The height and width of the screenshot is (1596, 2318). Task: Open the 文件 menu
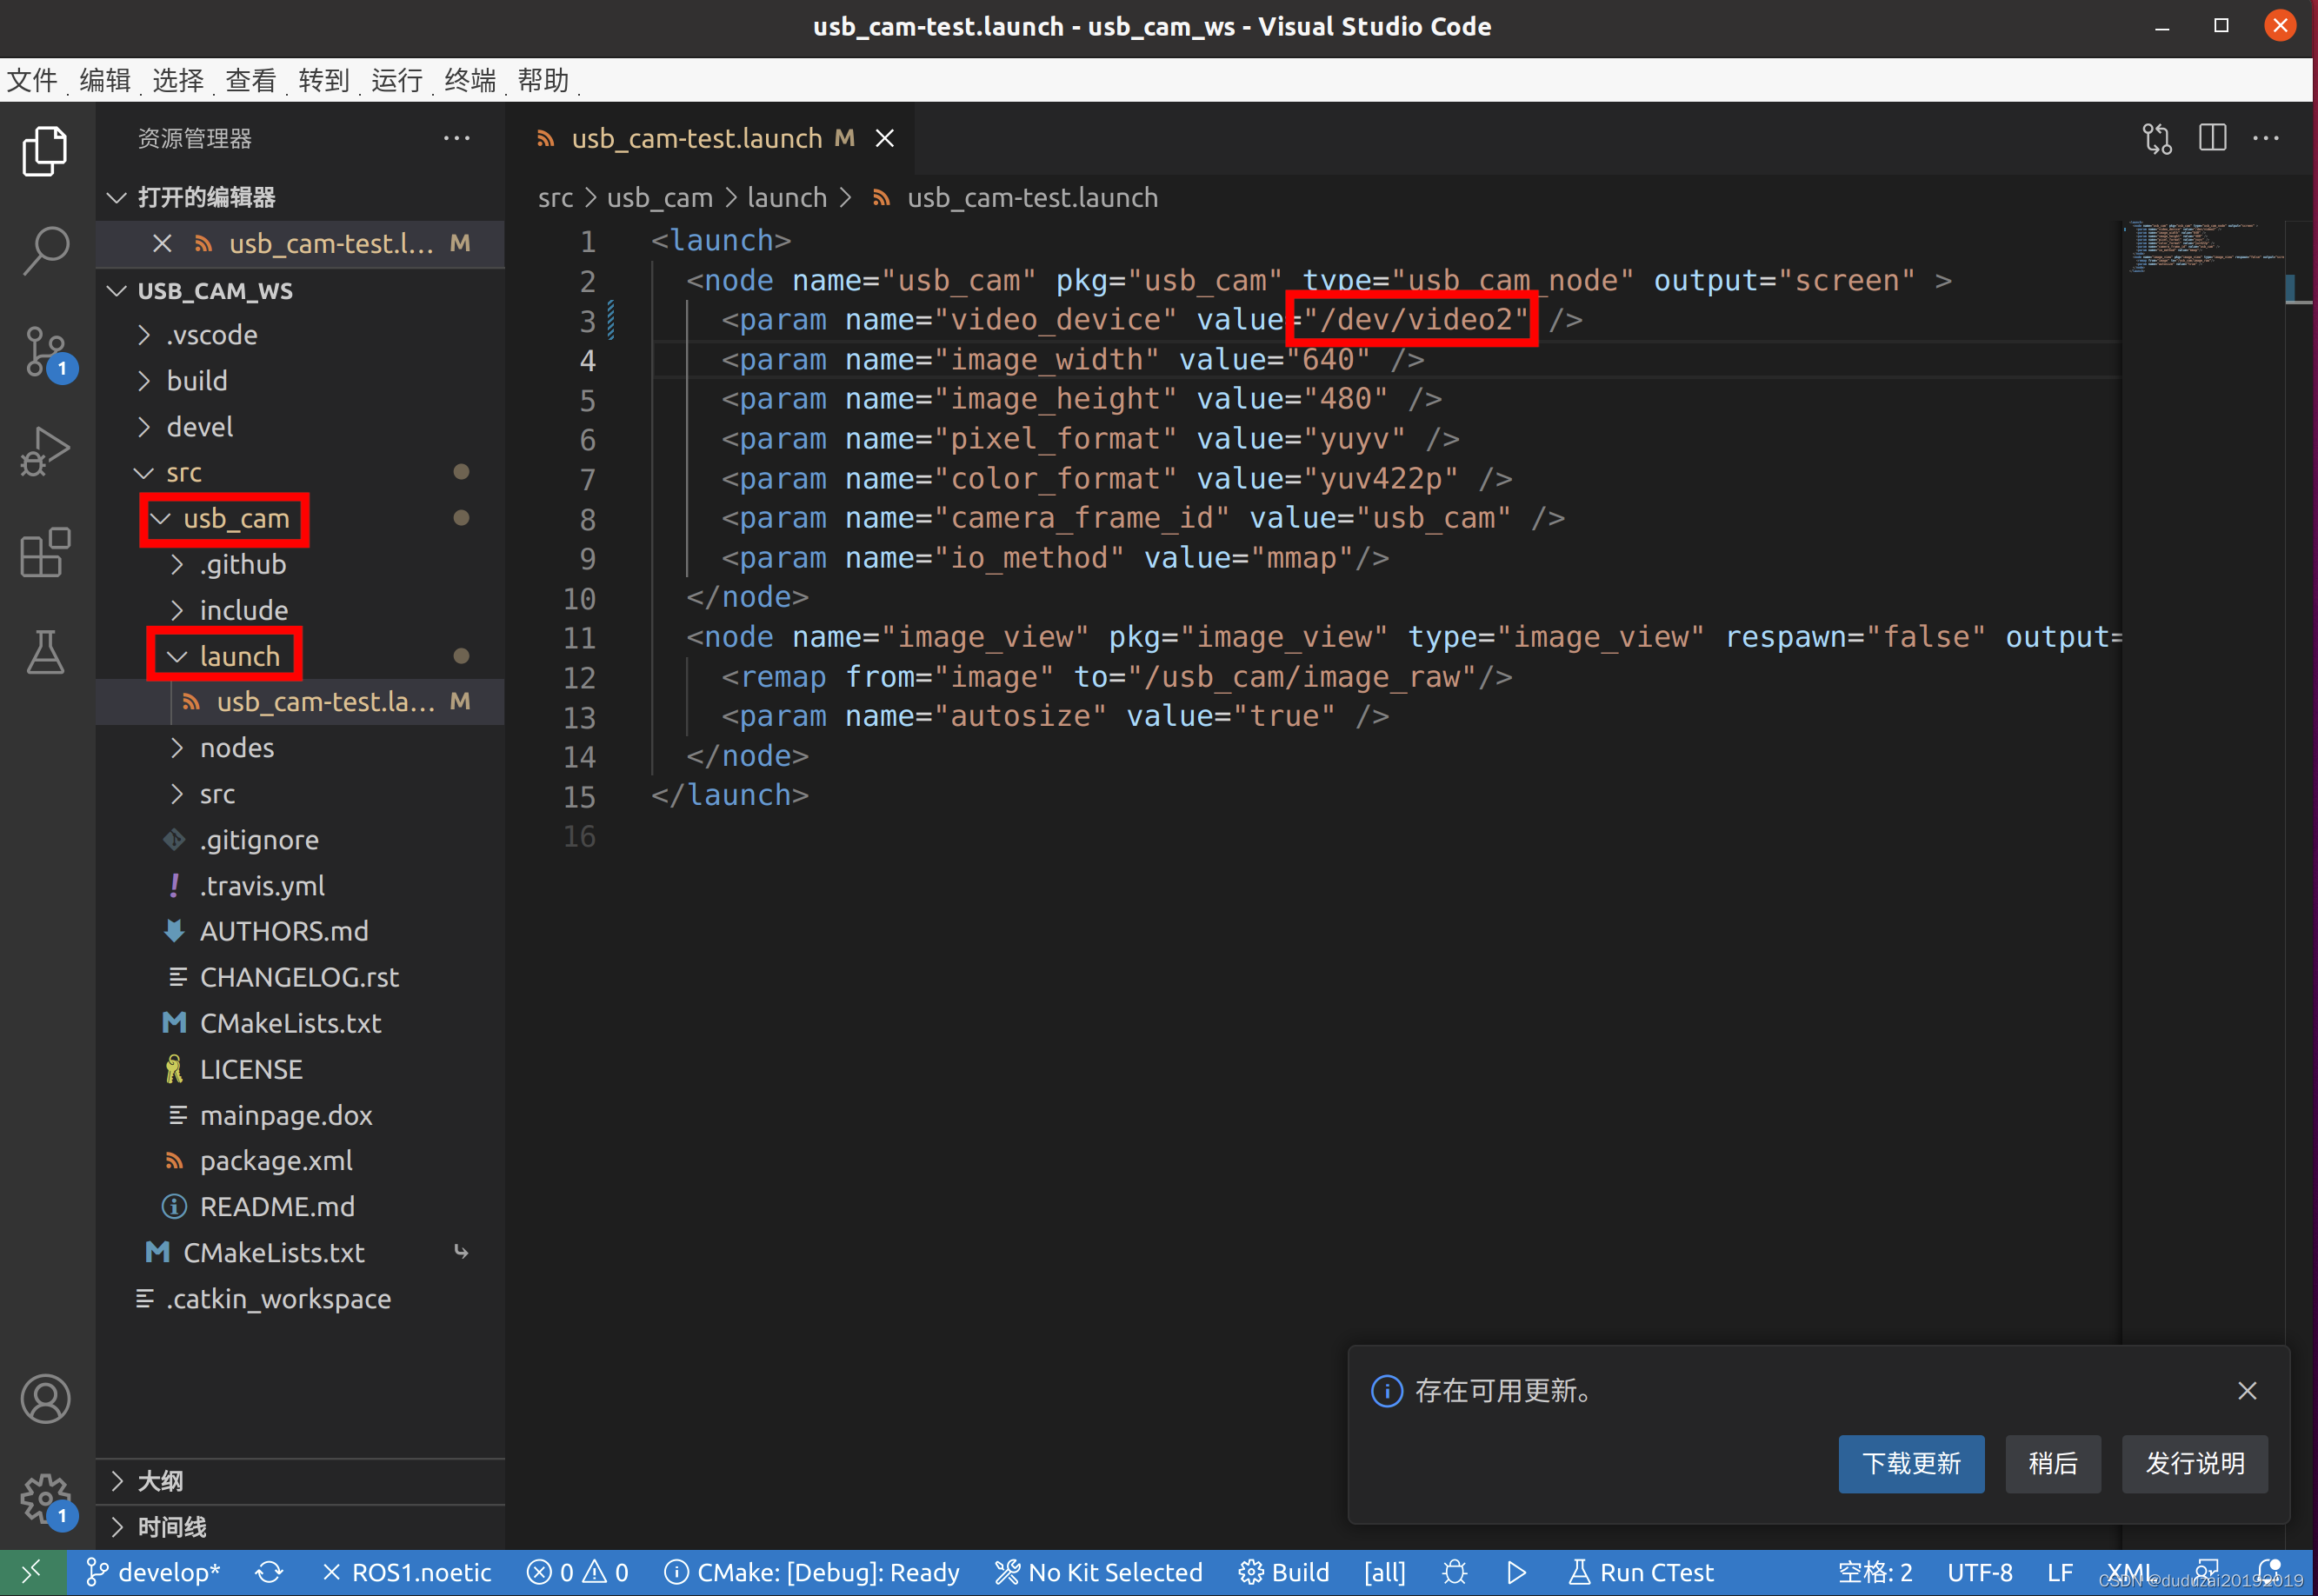pos(32,80)
